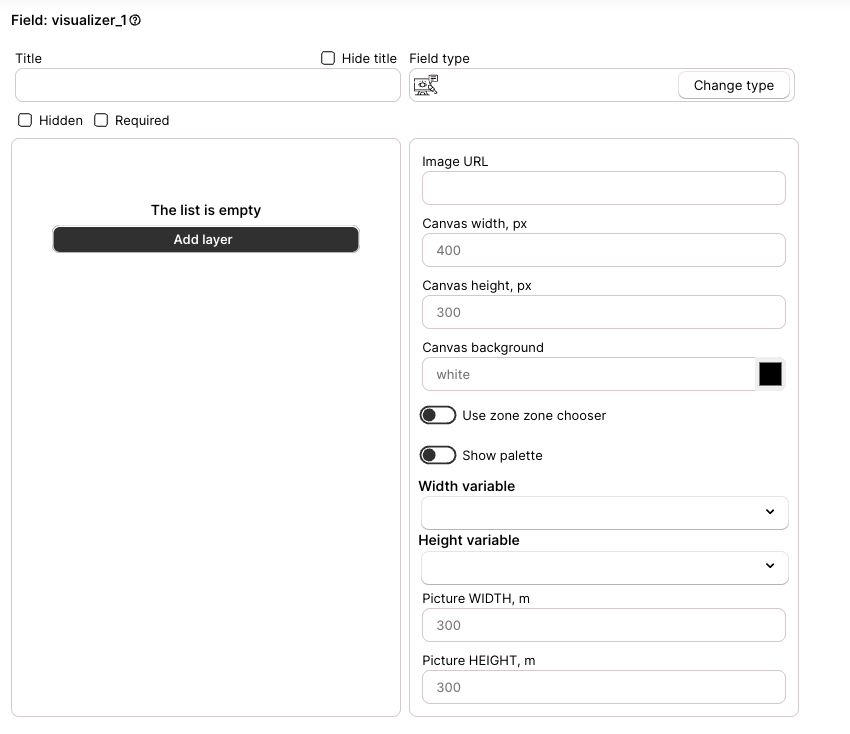Viewport: 850px width, 734px height.
Task: Click the Width variable chevron arrow
Action: 770,512
